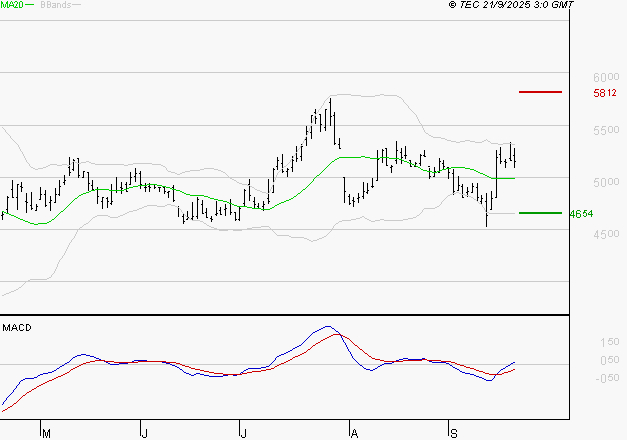The width and height of the screenshot is (627, 440).
Task: Select the A month marker on time axis
Action: click(353, 432)
